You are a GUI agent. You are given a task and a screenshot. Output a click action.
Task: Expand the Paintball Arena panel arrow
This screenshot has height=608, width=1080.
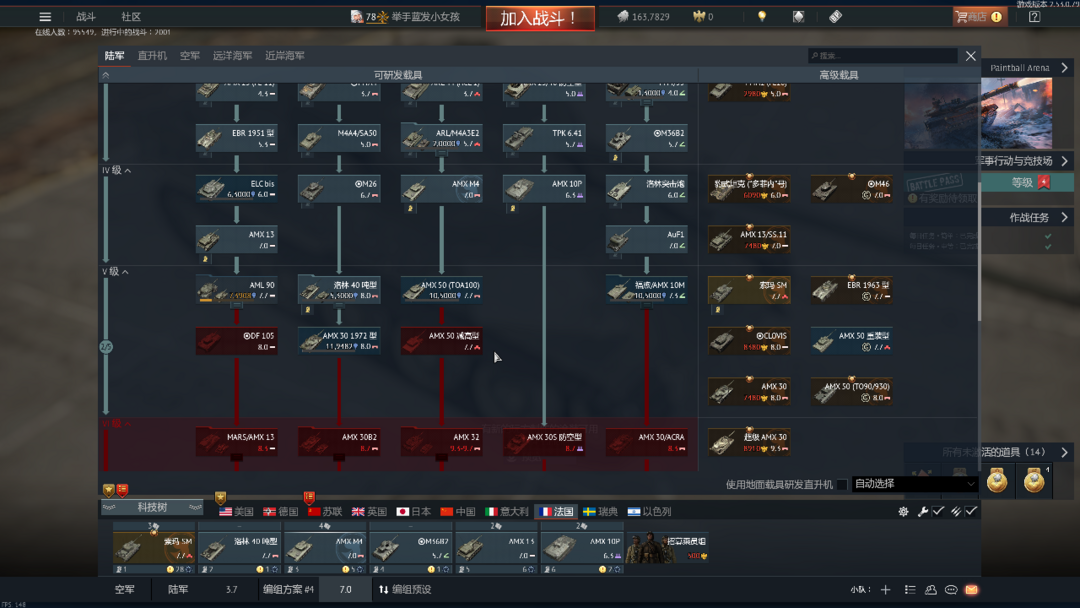click(1064, 68)
